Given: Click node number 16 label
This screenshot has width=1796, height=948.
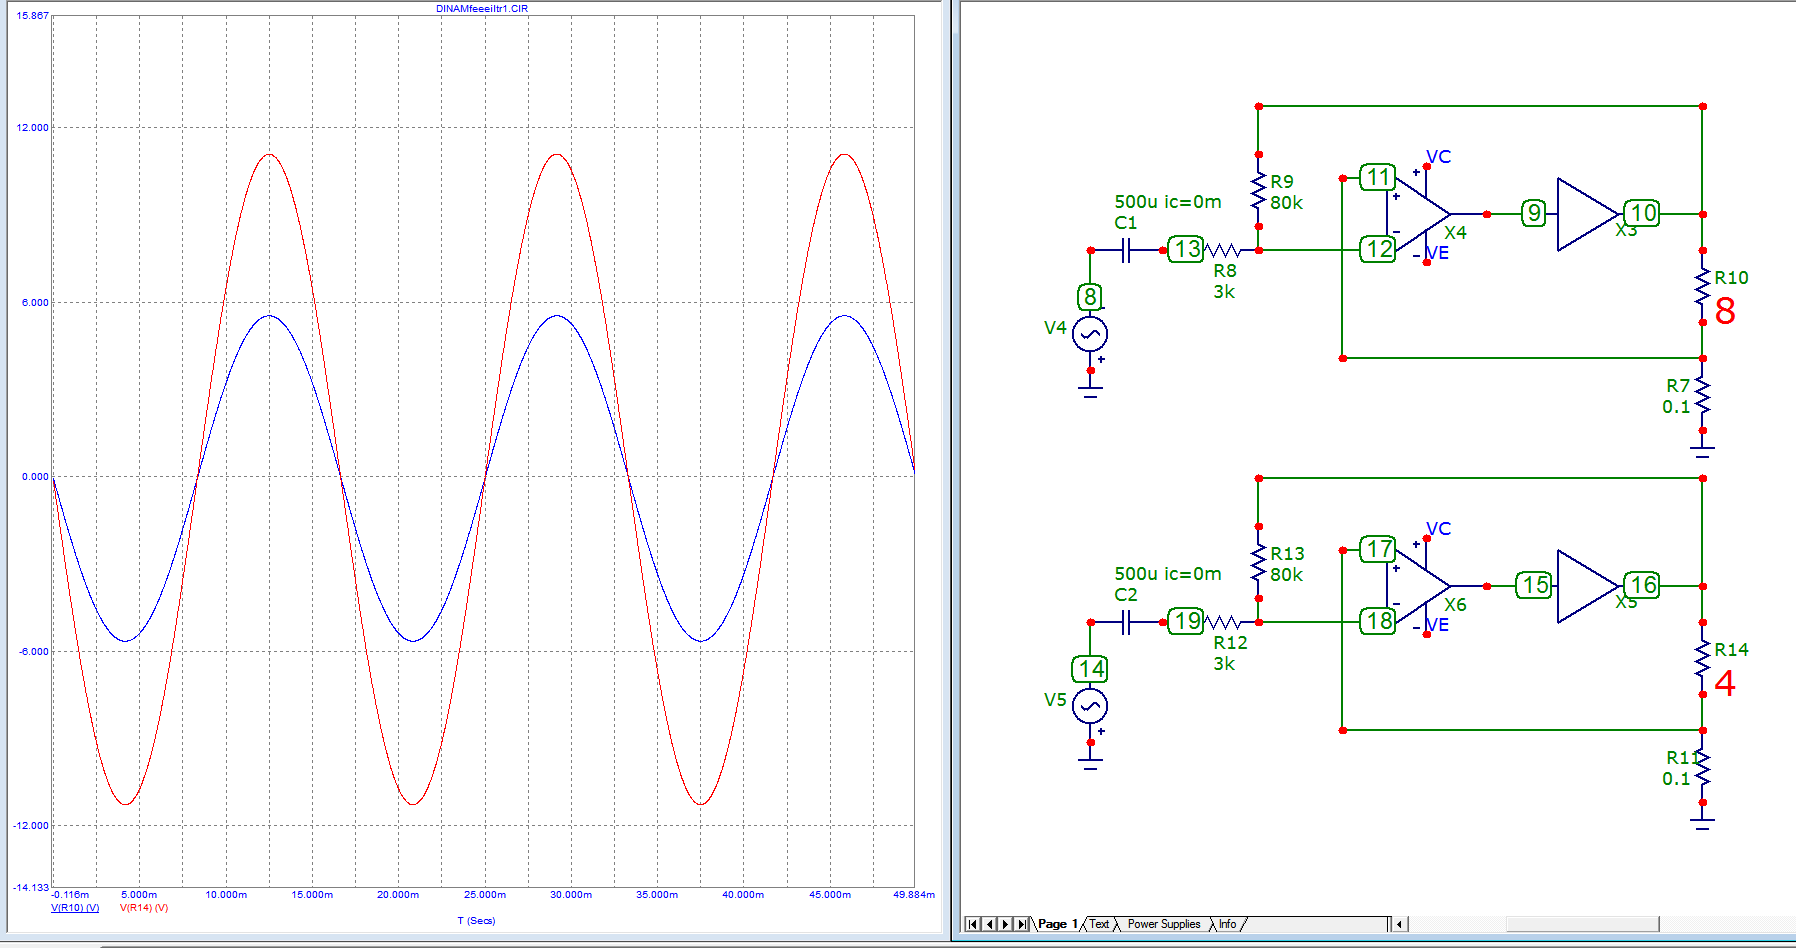Looking at the screenshot, I should (x=1643, y=585).
